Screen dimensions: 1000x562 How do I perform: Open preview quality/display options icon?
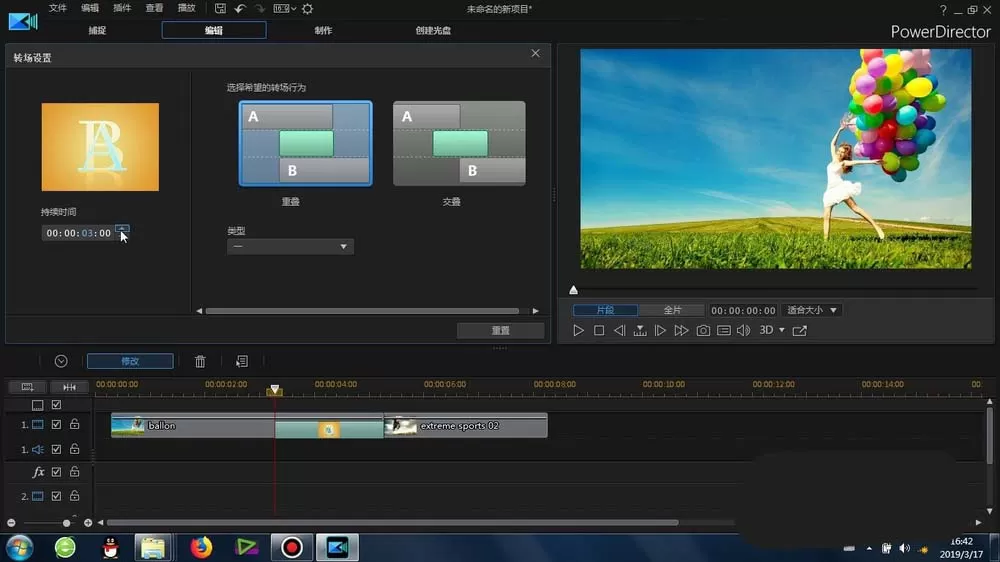724,330
